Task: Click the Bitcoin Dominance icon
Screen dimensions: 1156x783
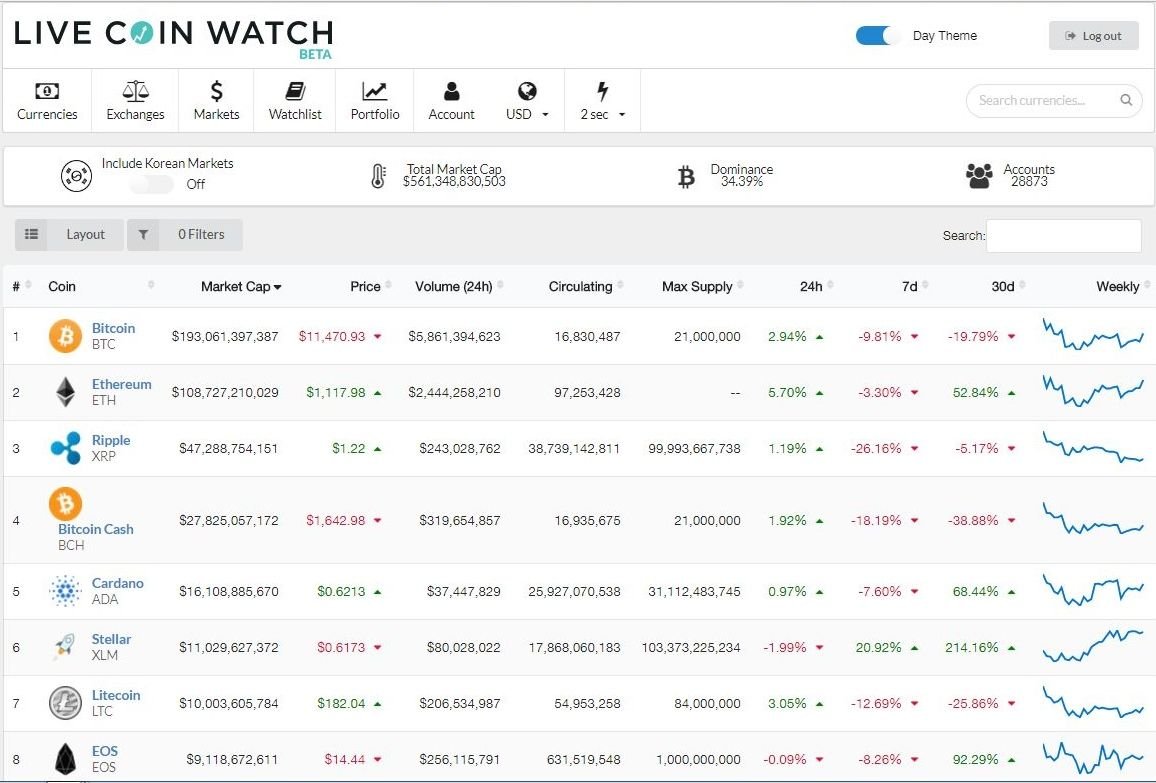Action: click(686, 177)
